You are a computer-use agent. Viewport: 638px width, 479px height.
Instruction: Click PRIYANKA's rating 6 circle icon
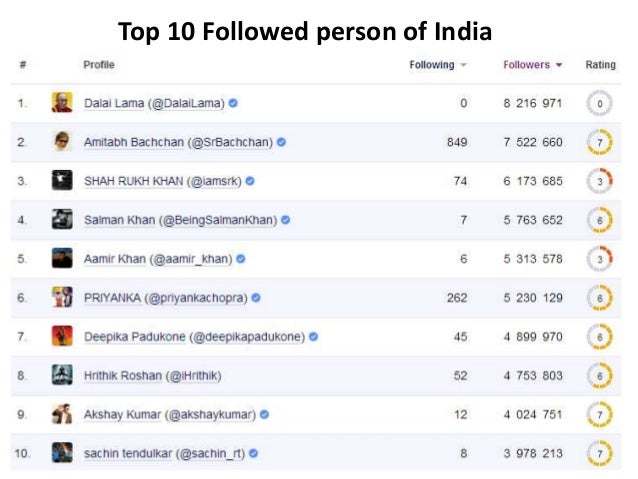[x=600, y=297]
